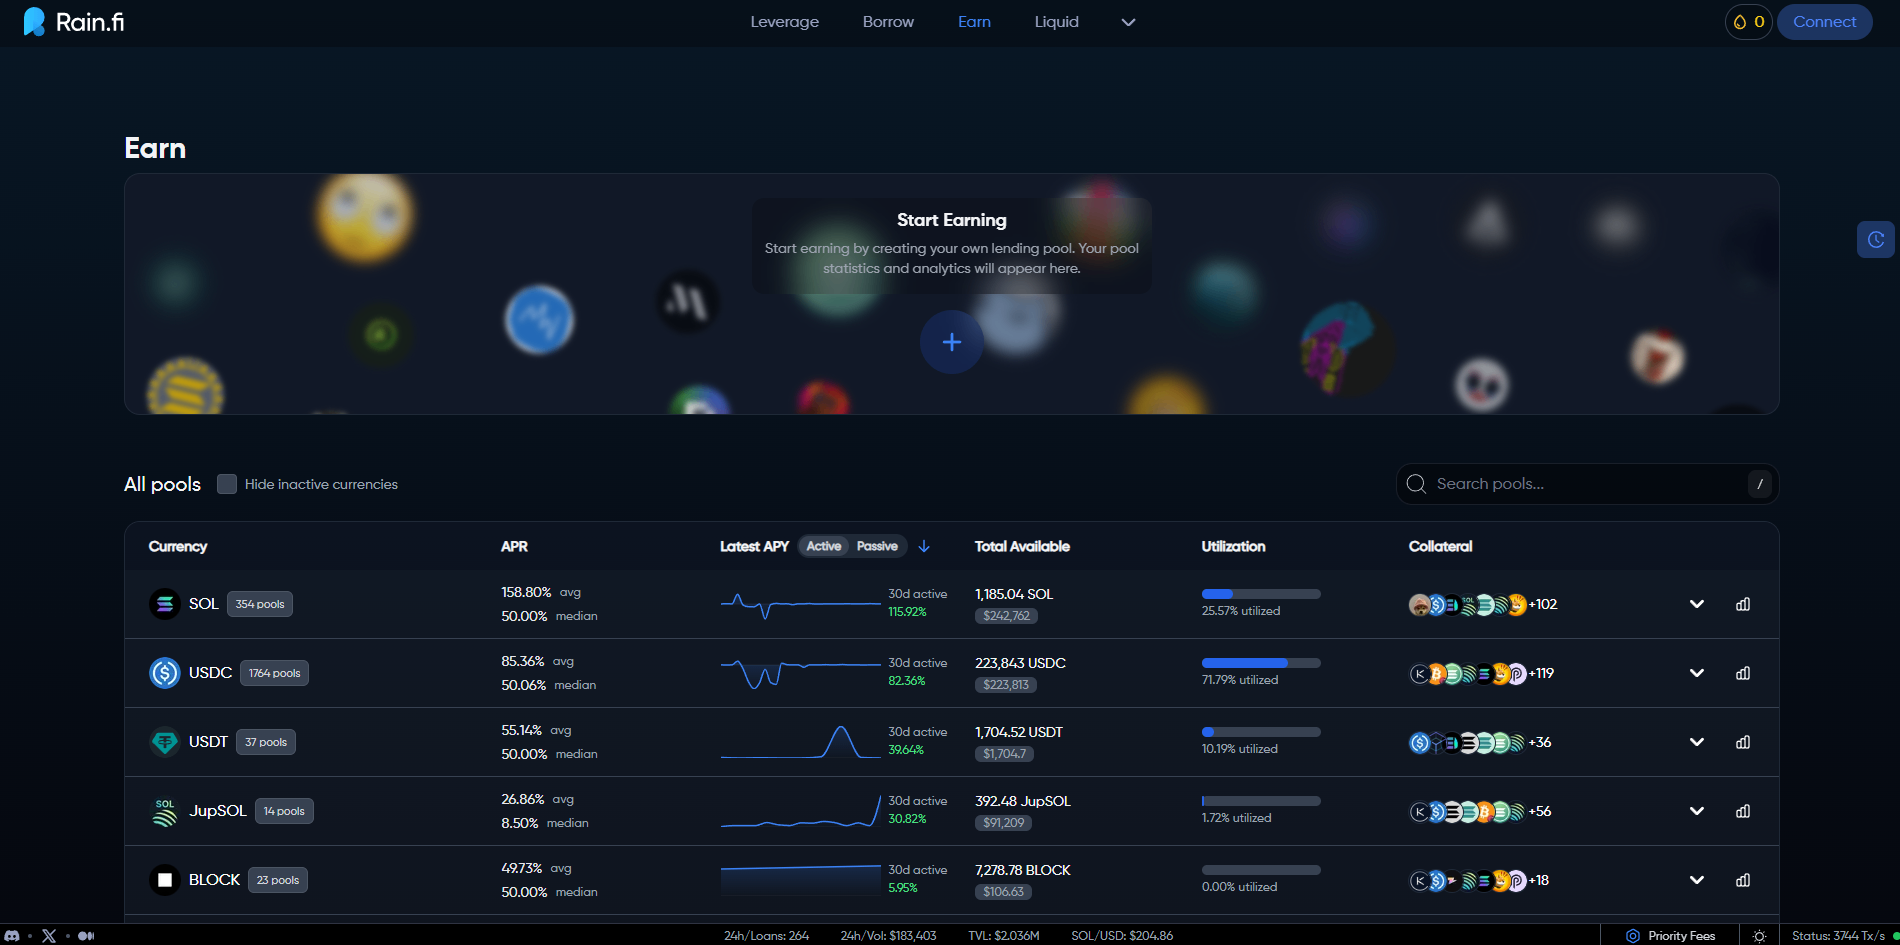This screenshot has height=945, width=1900.
Task: Go to the Borrow tab
Action: click(x=888, y=22)
